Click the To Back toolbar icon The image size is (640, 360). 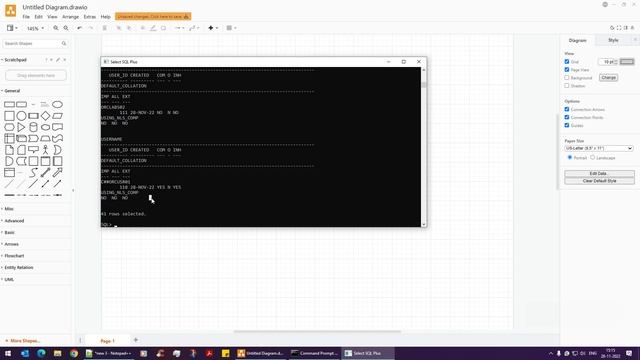pos(129,28)
